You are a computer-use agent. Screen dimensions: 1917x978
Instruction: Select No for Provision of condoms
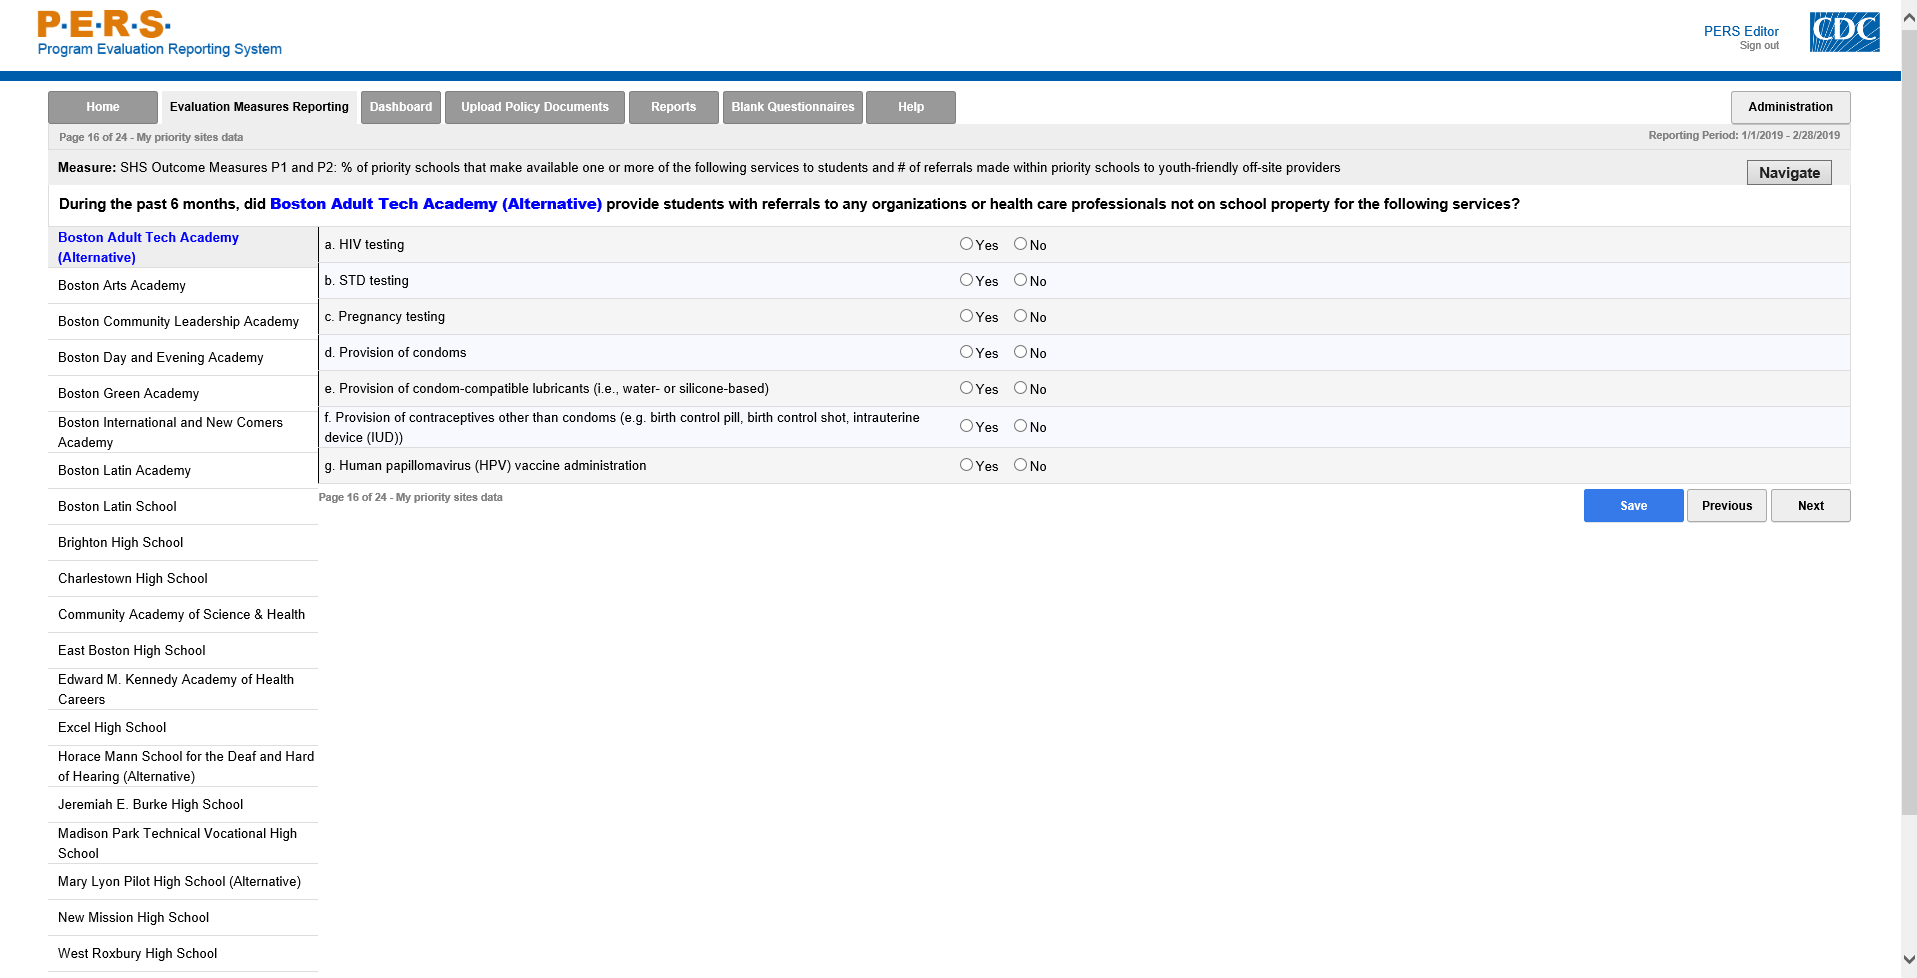pos(1020,352)
